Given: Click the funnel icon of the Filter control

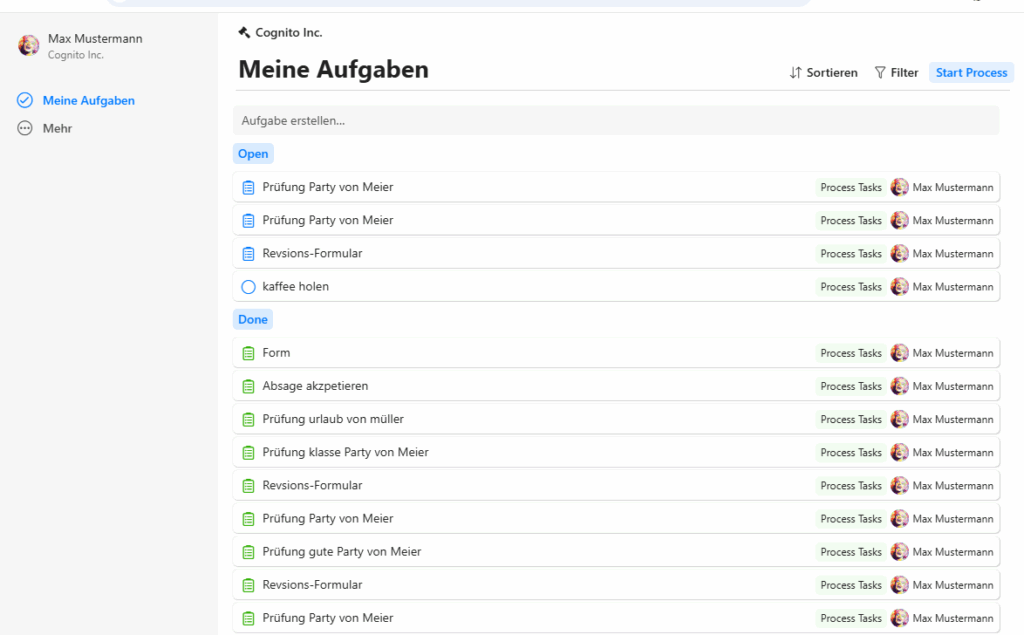Looking at the screenshot, I should (x=880, y=73).
